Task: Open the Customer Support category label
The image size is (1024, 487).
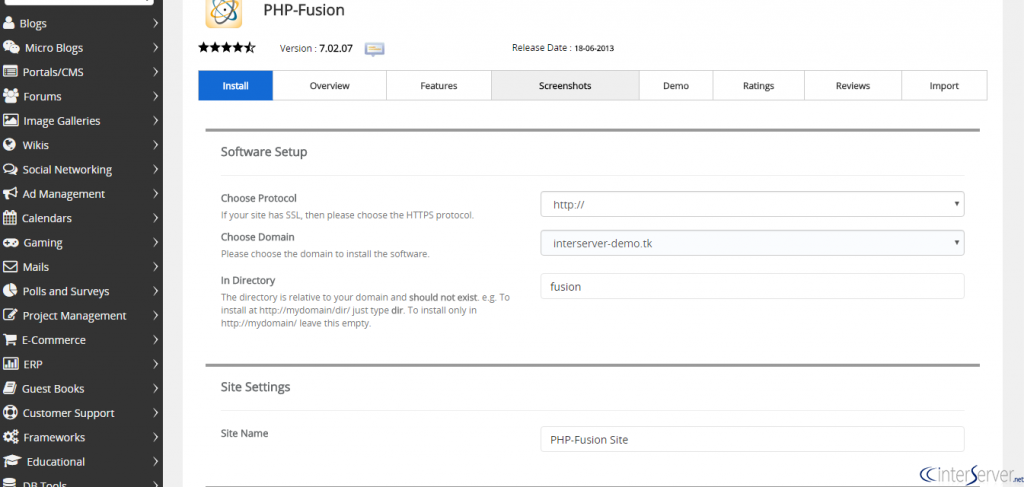Action: click(69, 413)
